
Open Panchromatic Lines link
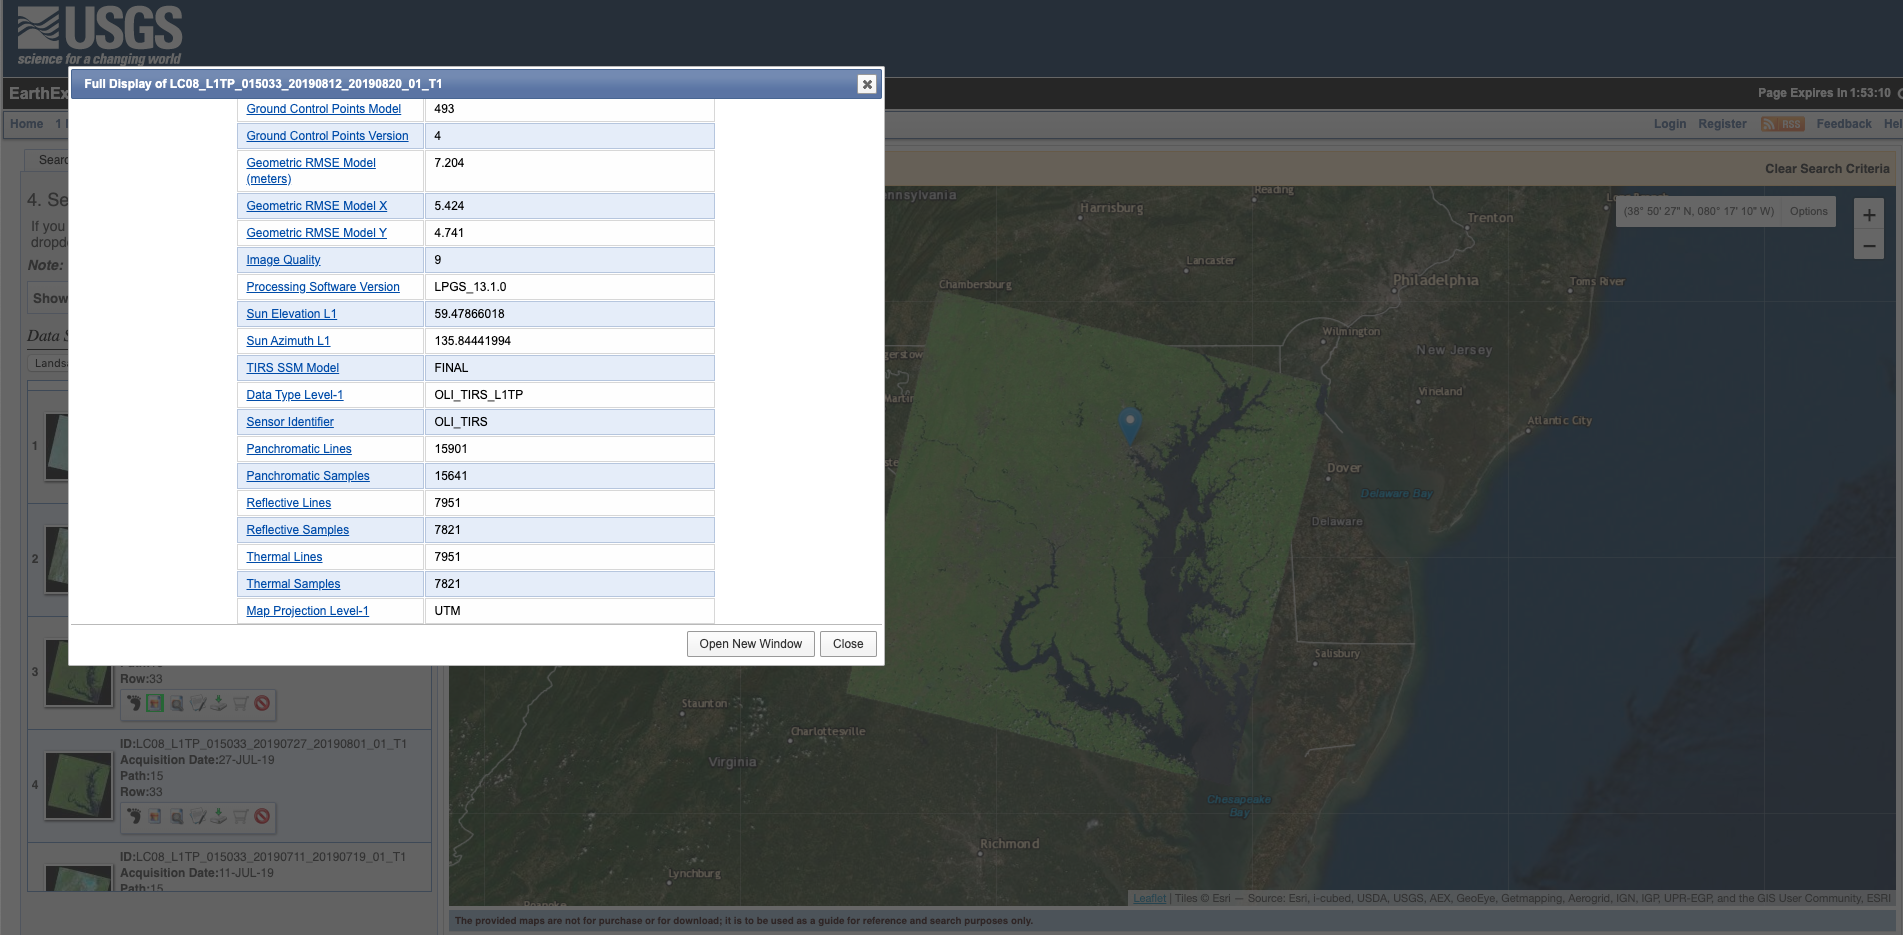[x=298, y=449]
